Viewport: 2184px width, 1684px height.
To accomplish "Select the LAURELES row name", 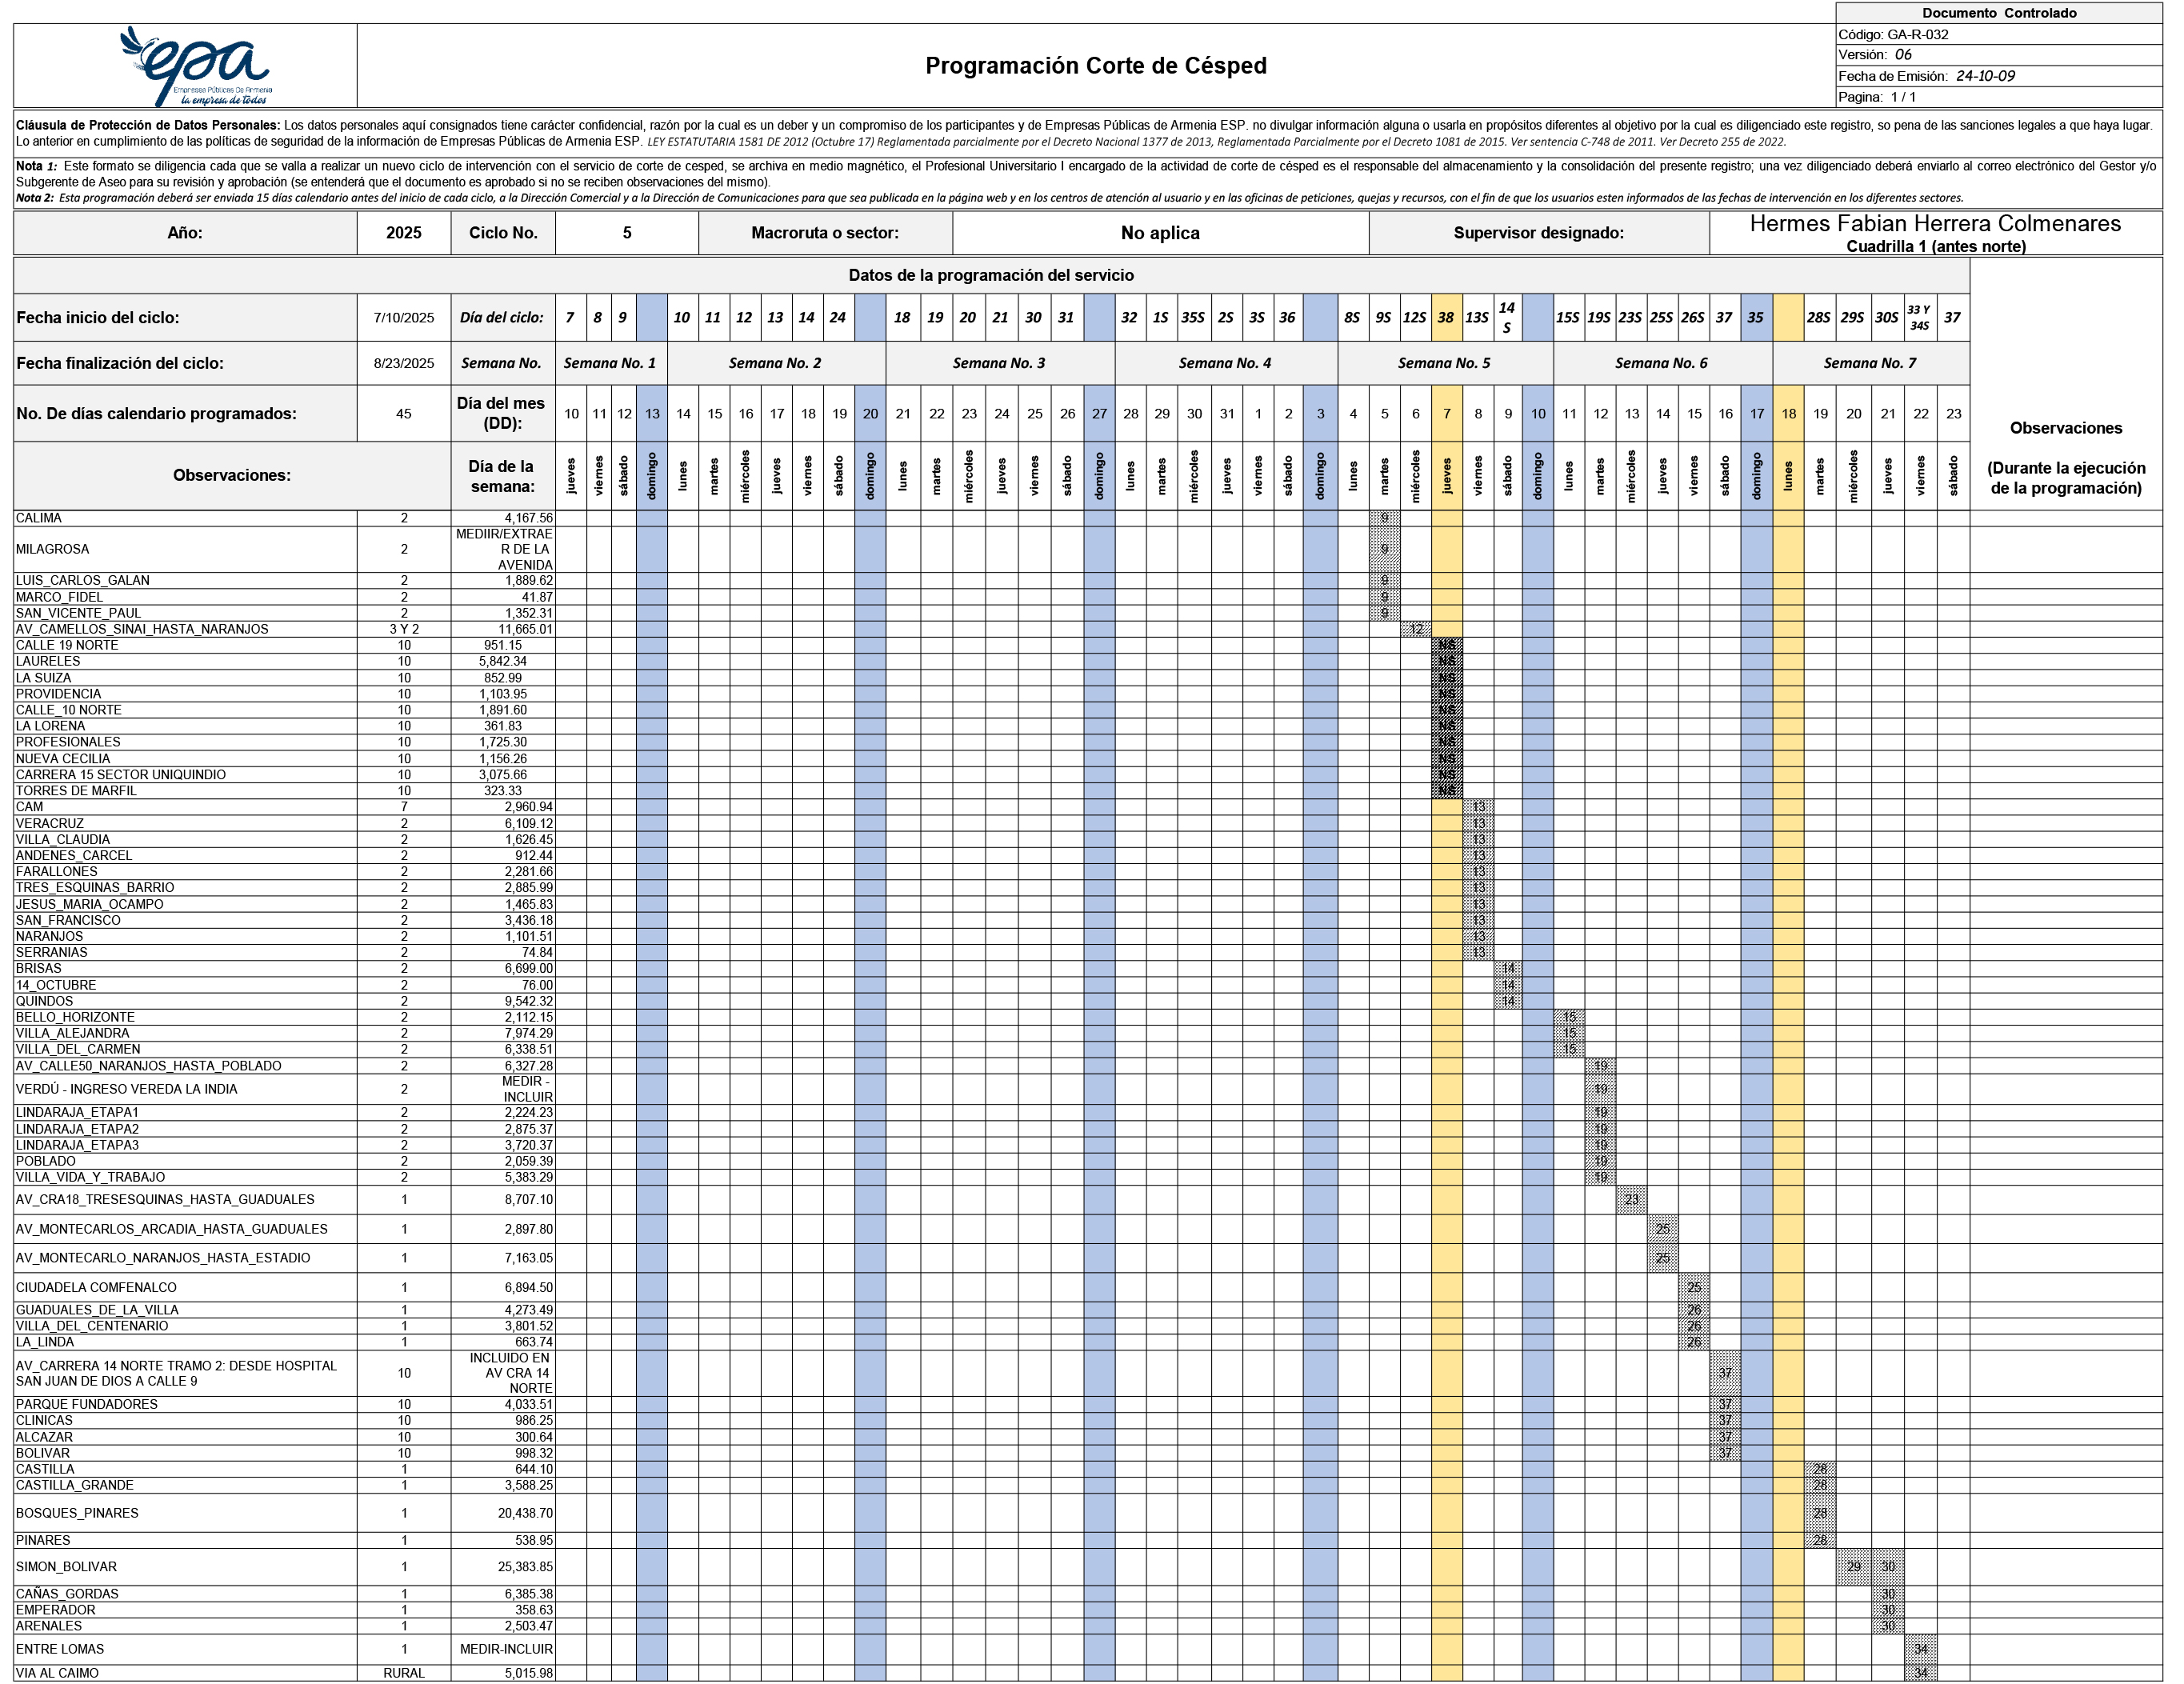I will (x=48, y=661).
